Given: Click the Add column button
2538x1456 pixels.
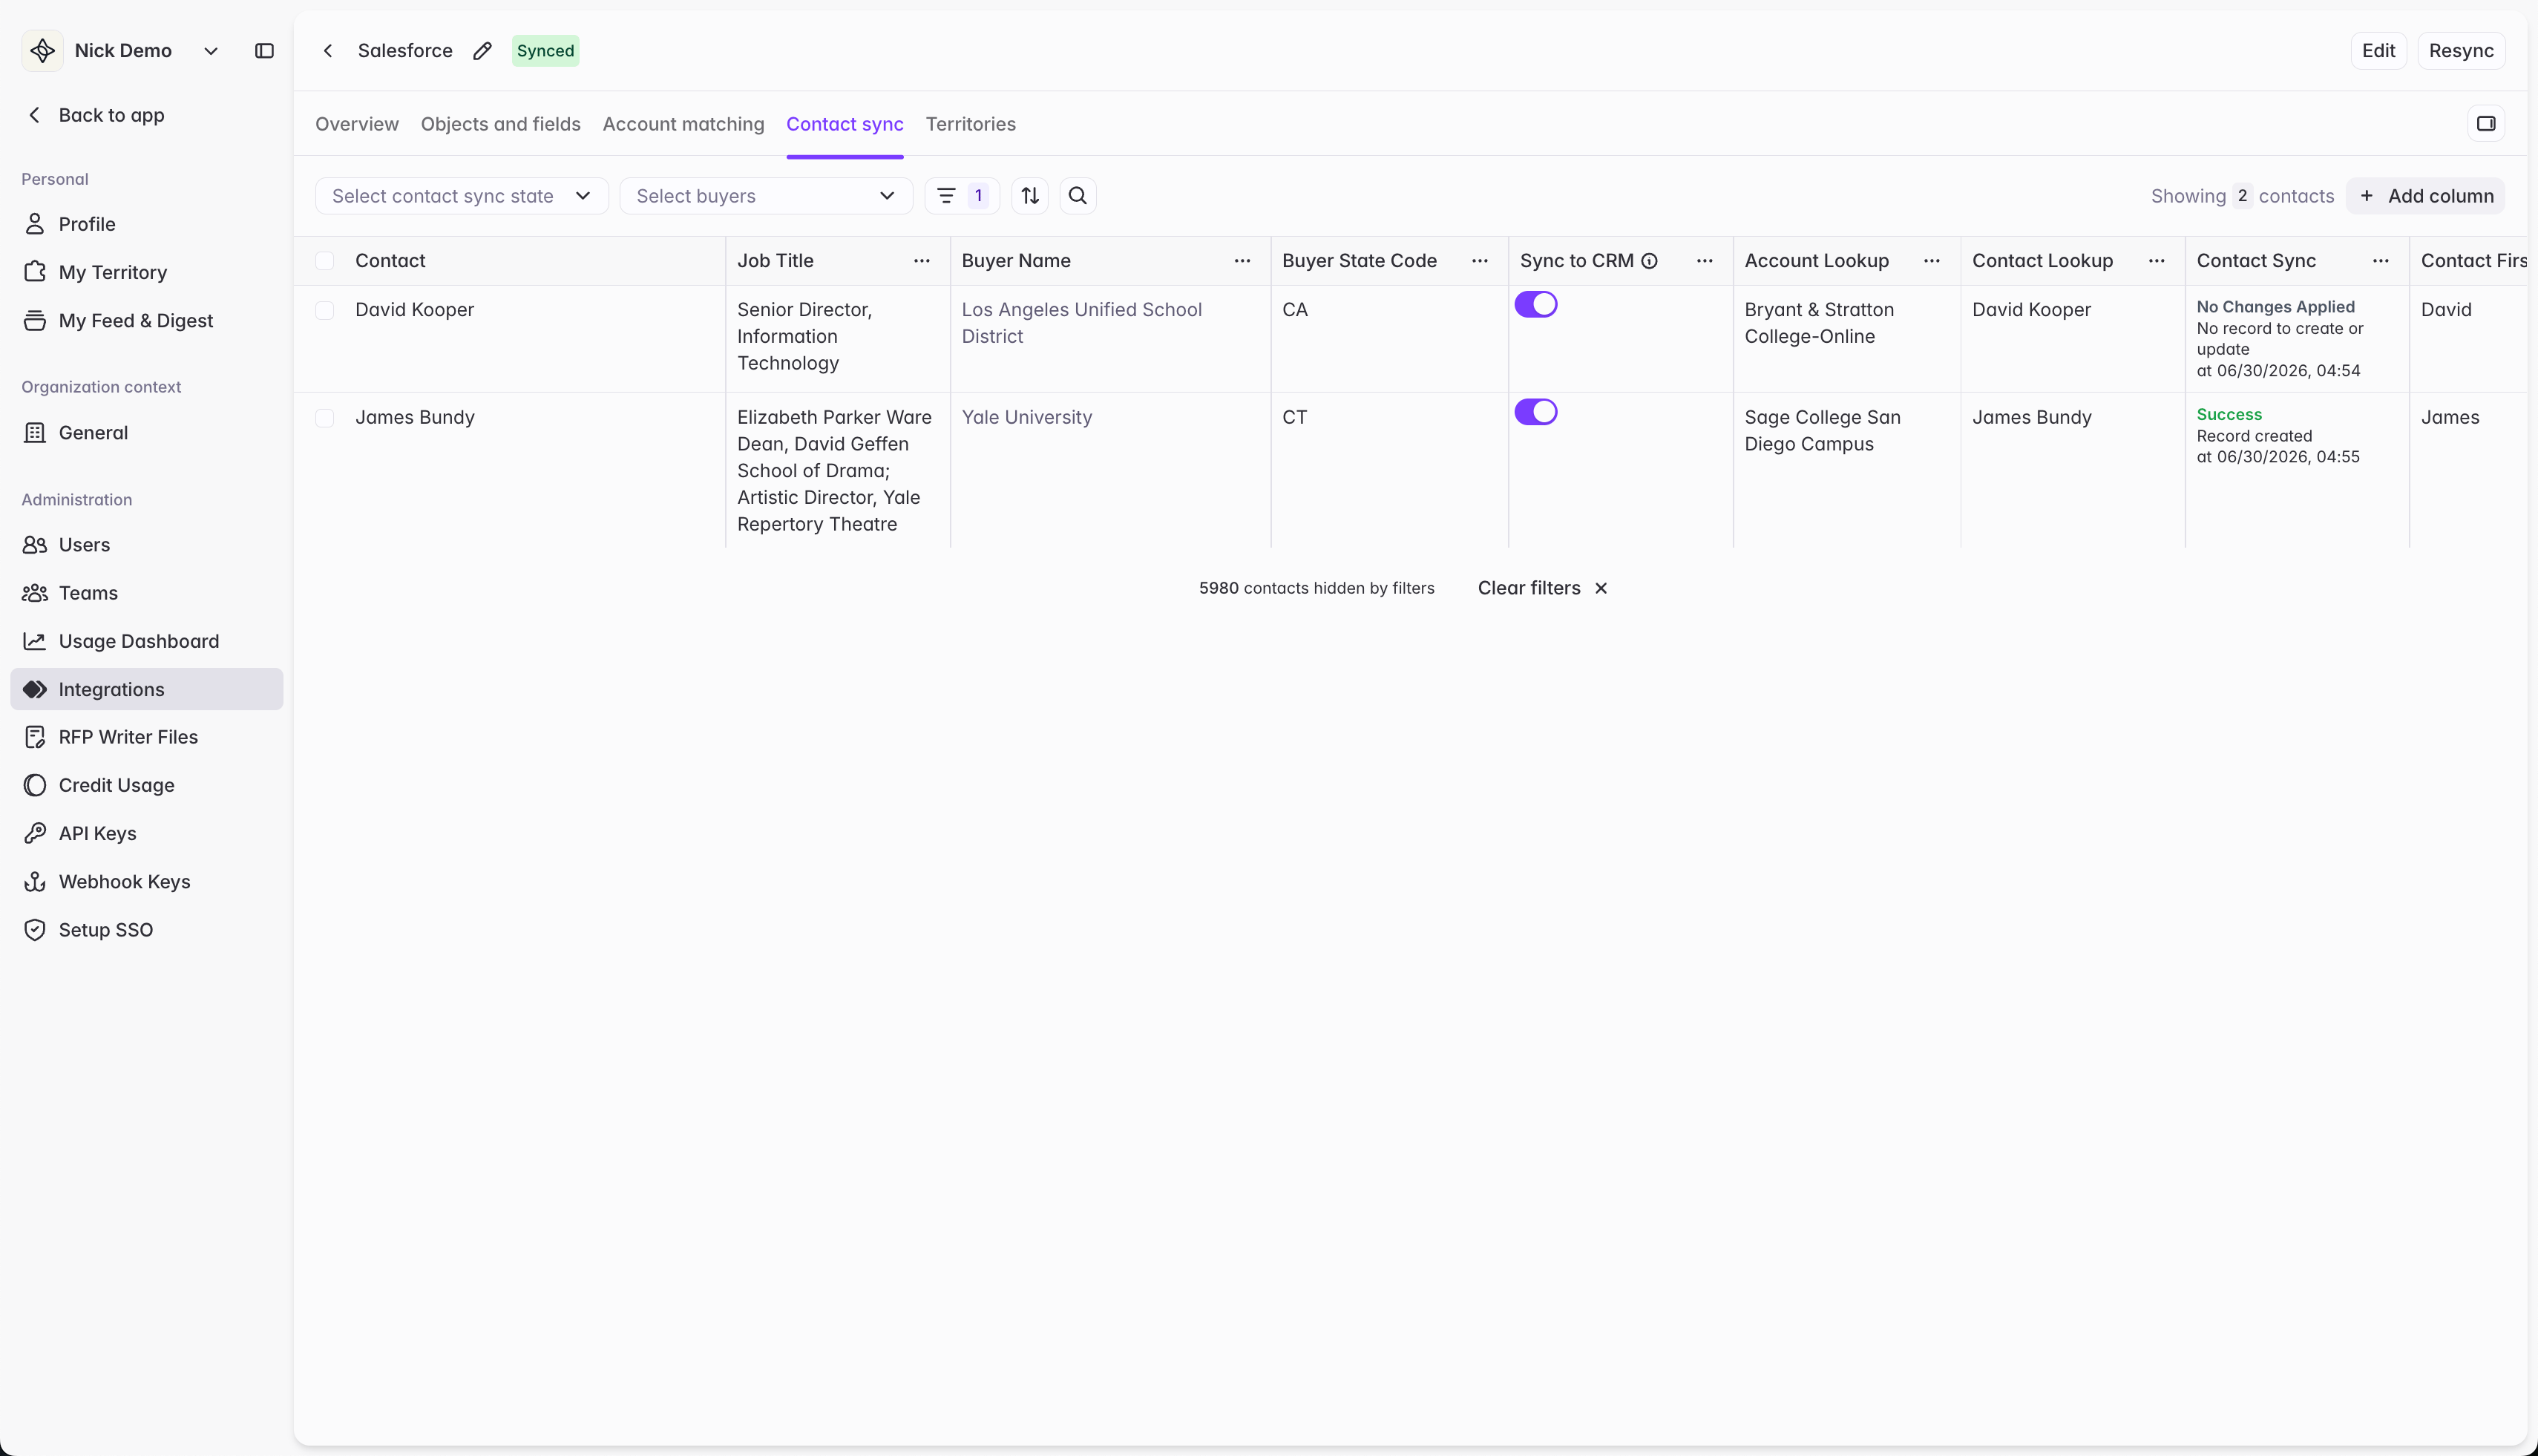Looking at the screenshot, I should point(2426,196).
